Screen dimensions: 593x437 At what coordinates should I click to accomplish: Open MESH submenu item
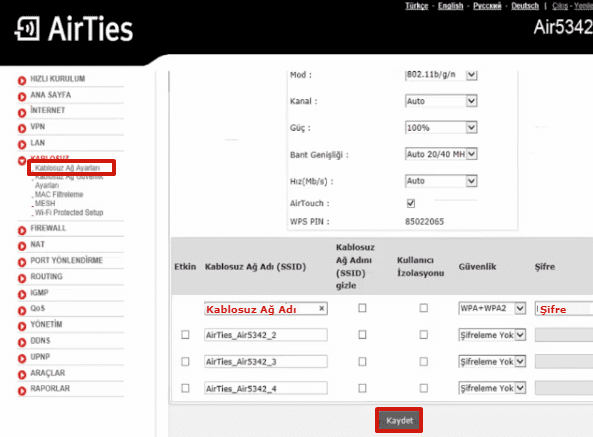pyautogui.click(x=45, y=203)
